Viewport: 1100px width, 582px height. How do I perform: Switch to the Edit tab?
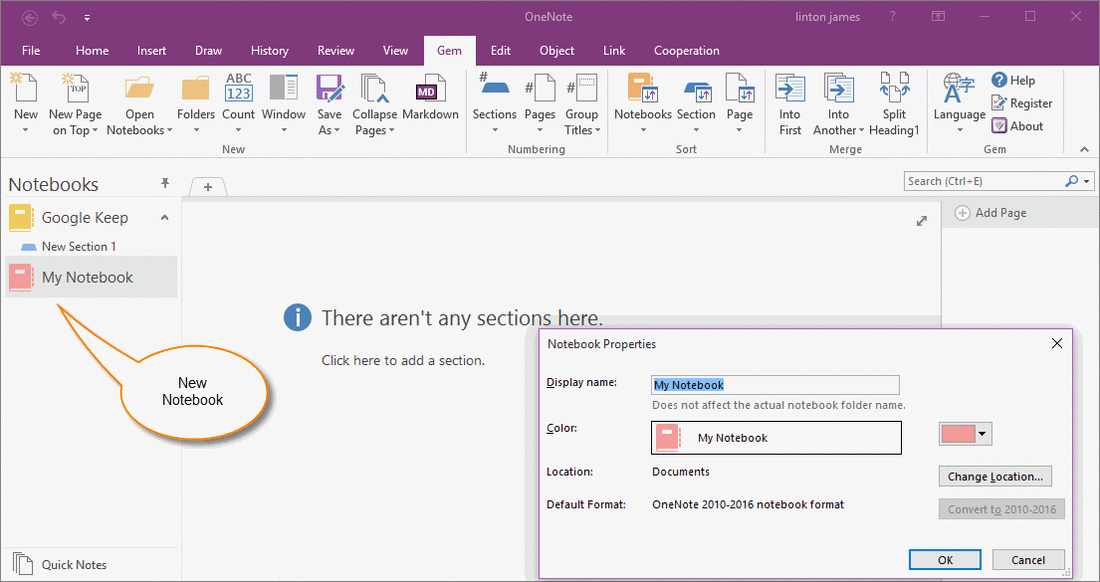point(501,50)
